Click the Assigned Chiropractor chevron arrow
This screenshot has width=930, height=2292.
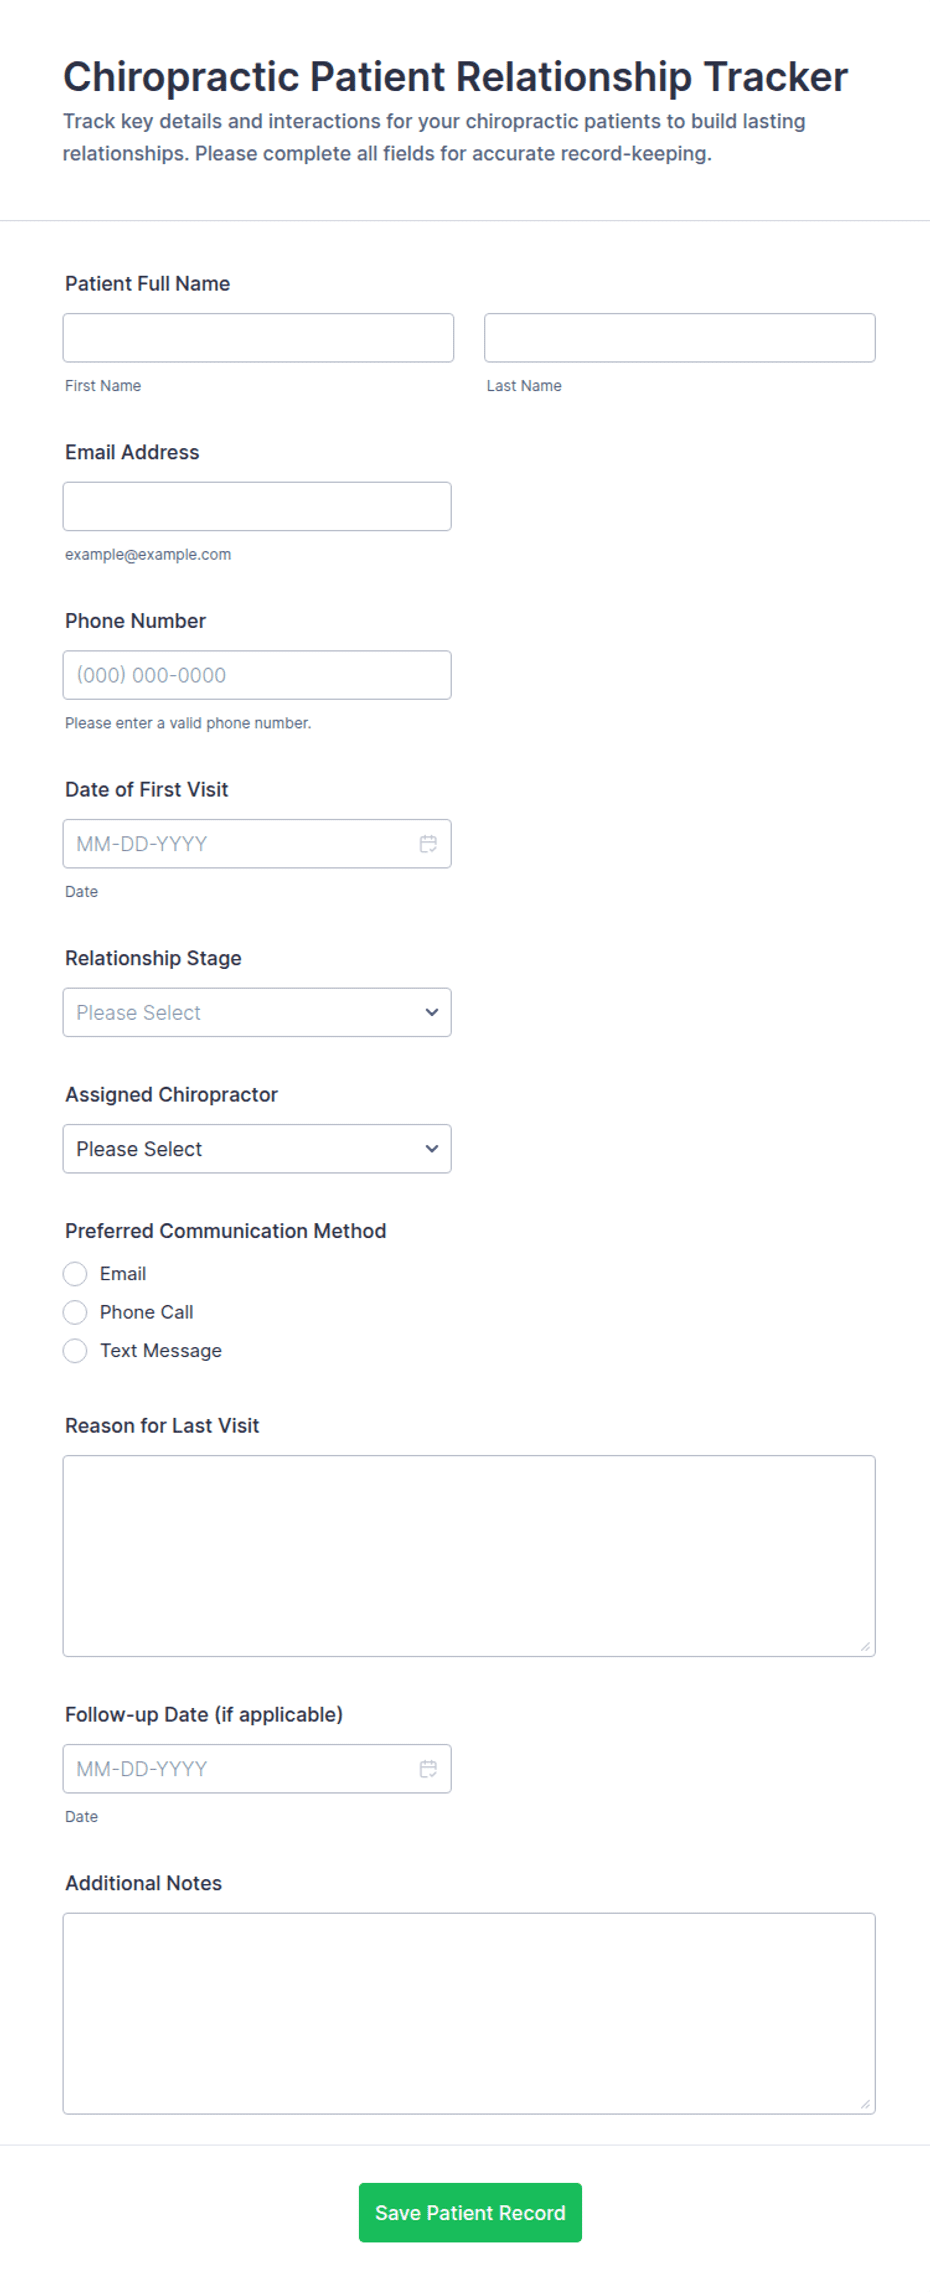(432, 1149)
